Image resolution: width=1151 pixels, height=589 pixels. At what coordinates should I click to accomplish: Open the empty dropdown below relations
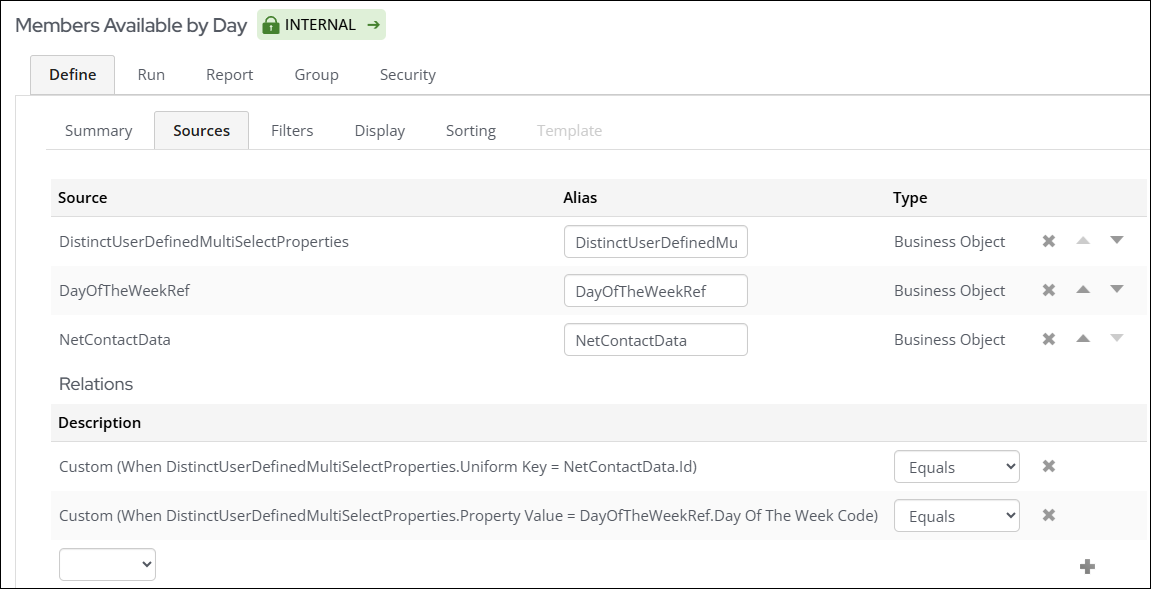(x=107, y=564)
